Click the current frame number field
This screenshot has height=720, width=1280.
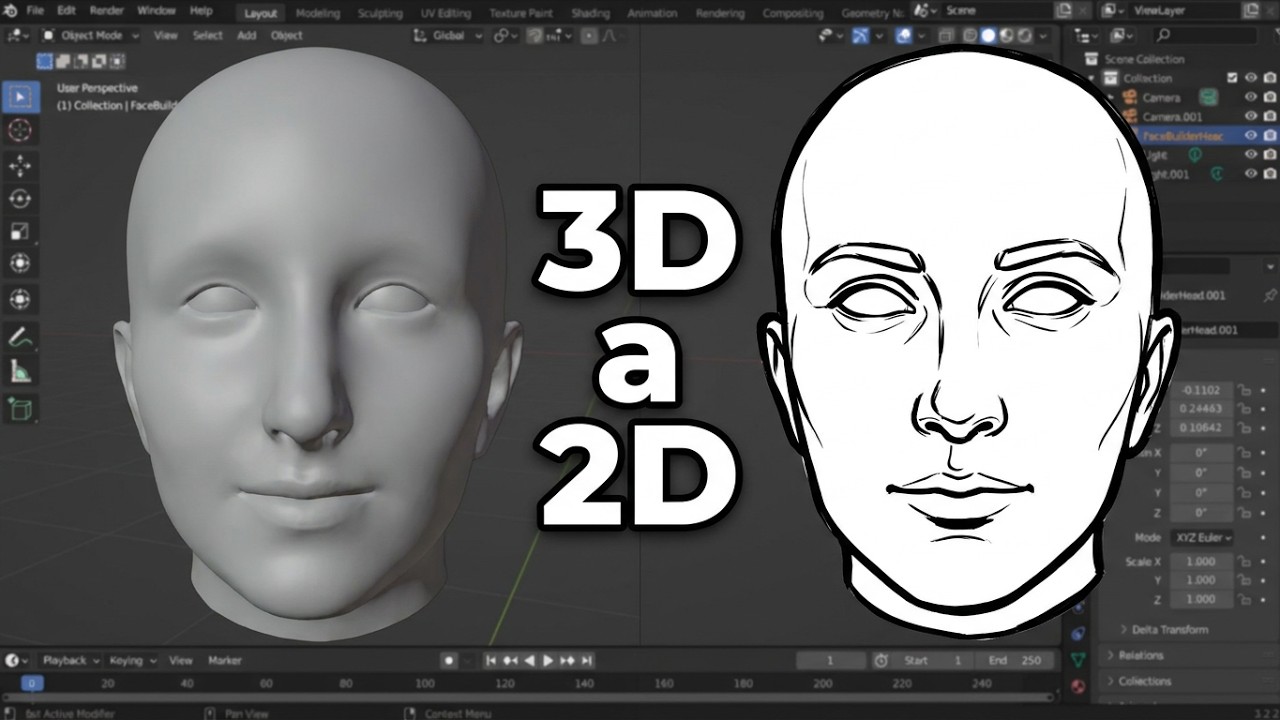pyautogui.click(x=831, y=660)
